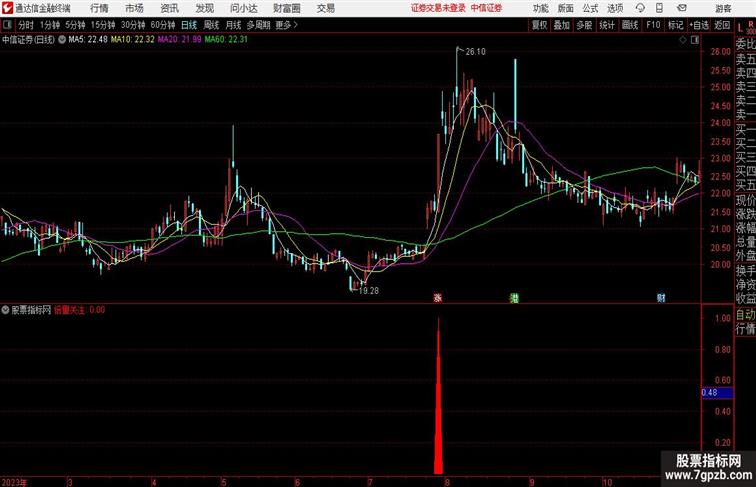Toggle the right side panel icon
756x487 pixels.
[695, 40]
